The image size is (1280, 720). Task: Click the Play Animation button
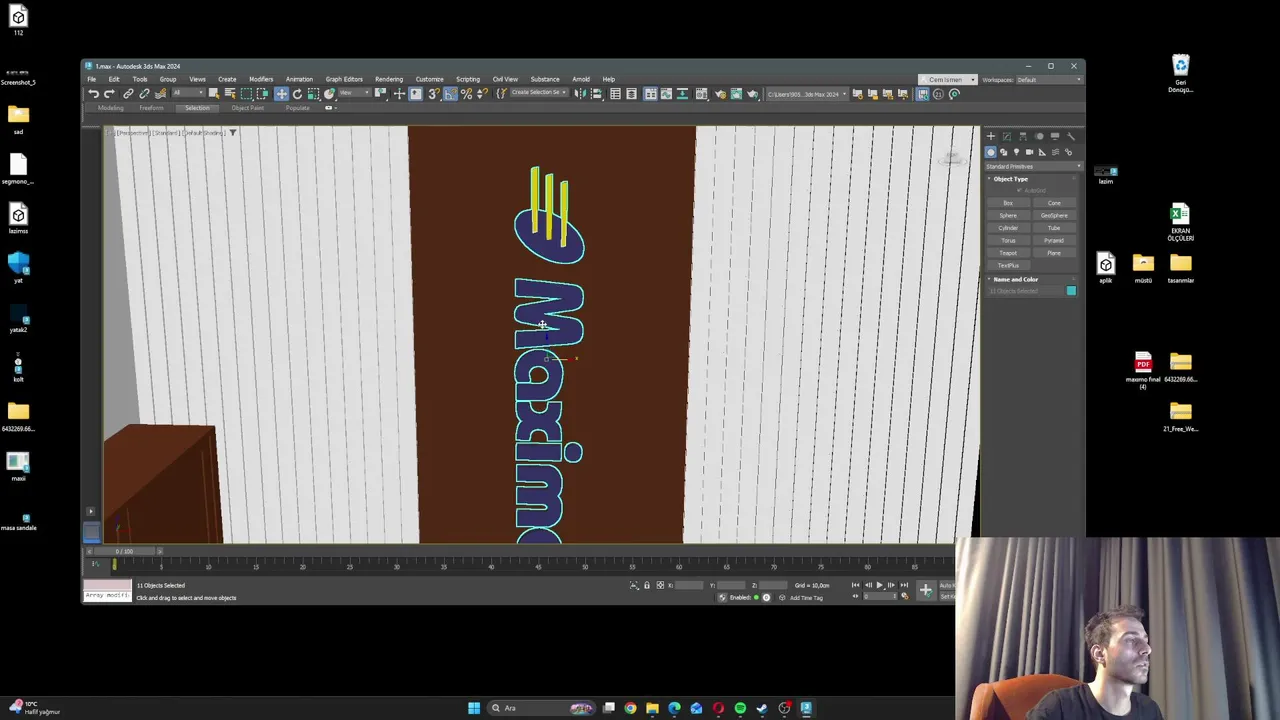879,585
